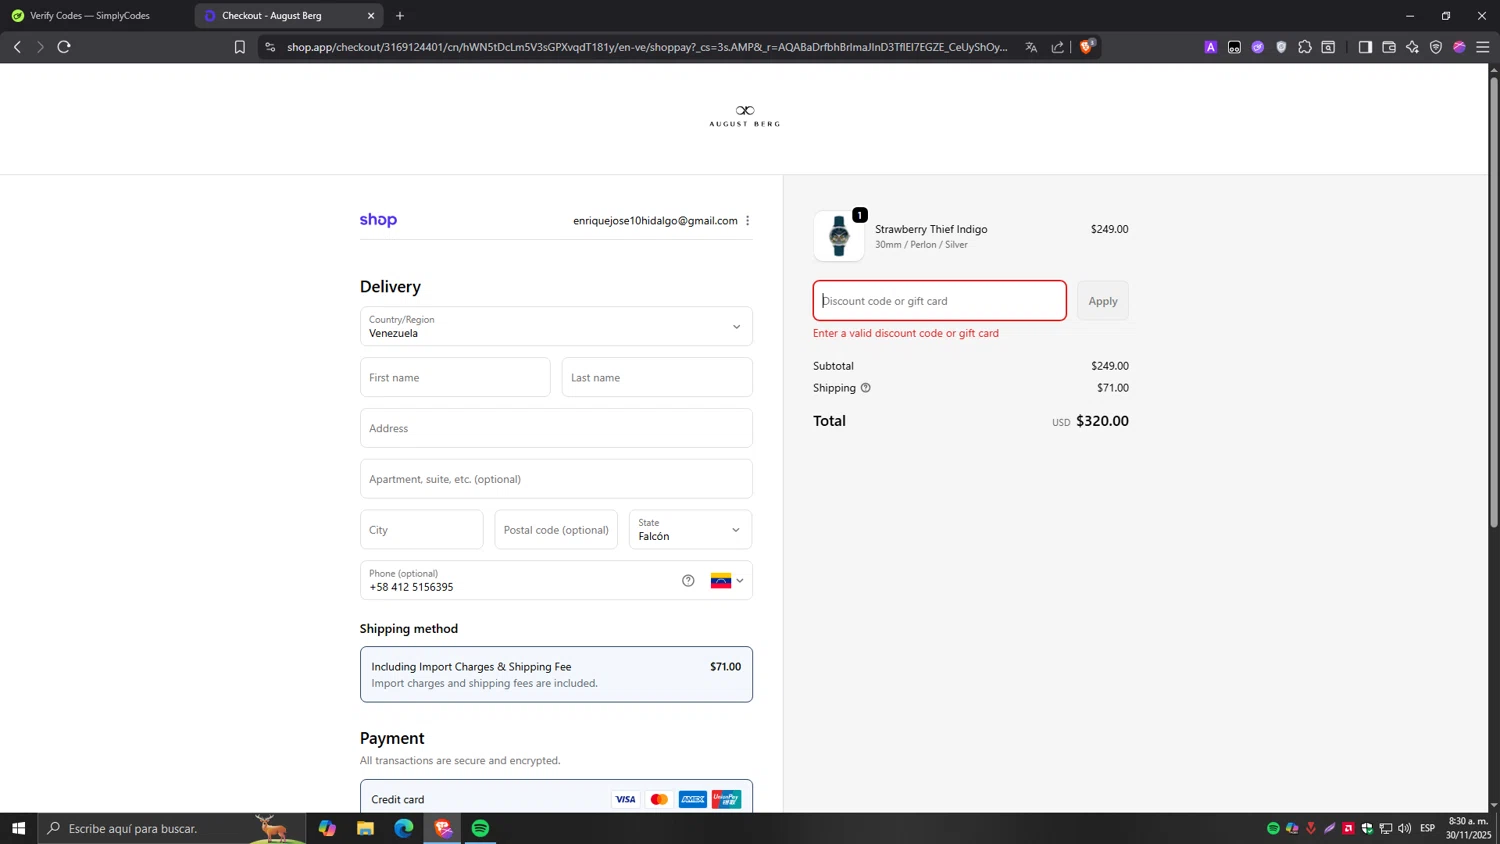
Task: Click the Last name field
Action: pyautogui.click(x=657, y=377)
